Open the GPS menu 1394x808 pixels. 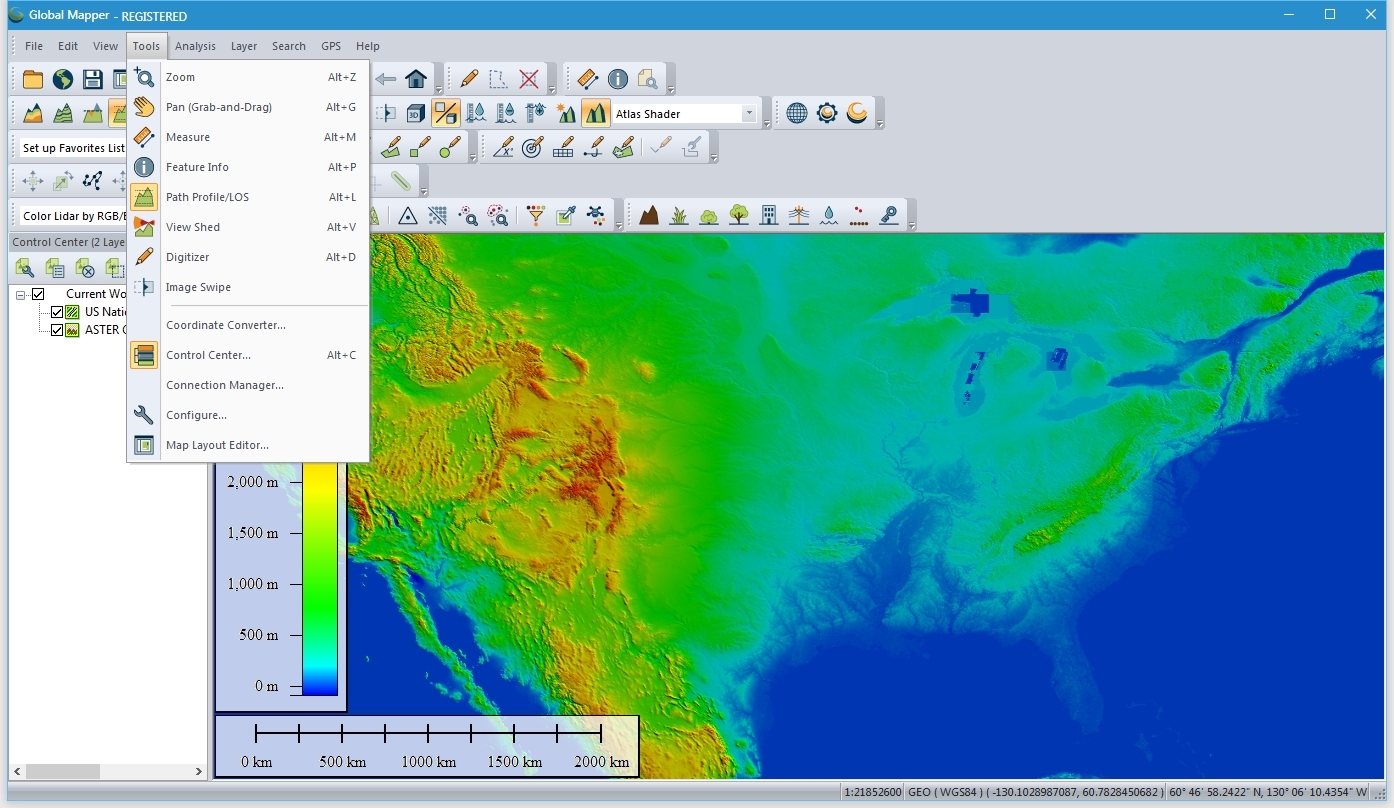331,46
